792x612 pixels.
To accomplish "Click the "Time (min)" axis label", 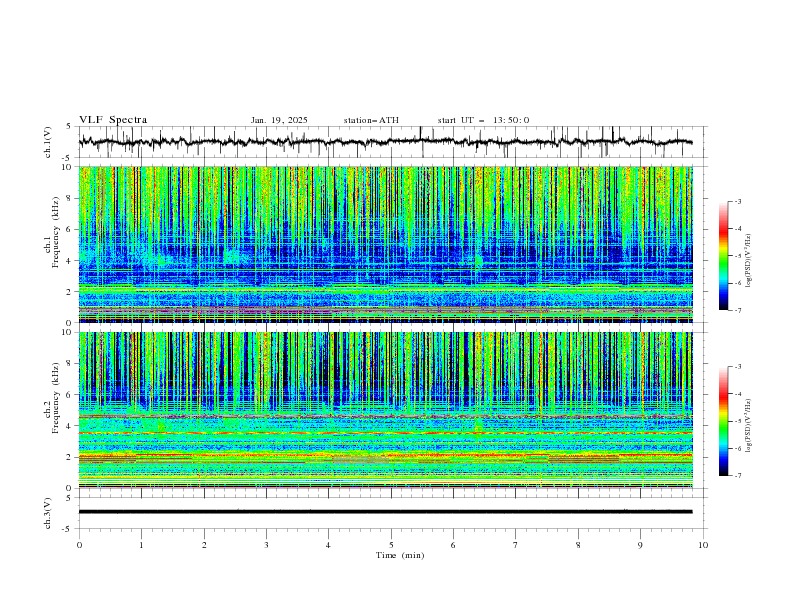I will tap(400, 555).
